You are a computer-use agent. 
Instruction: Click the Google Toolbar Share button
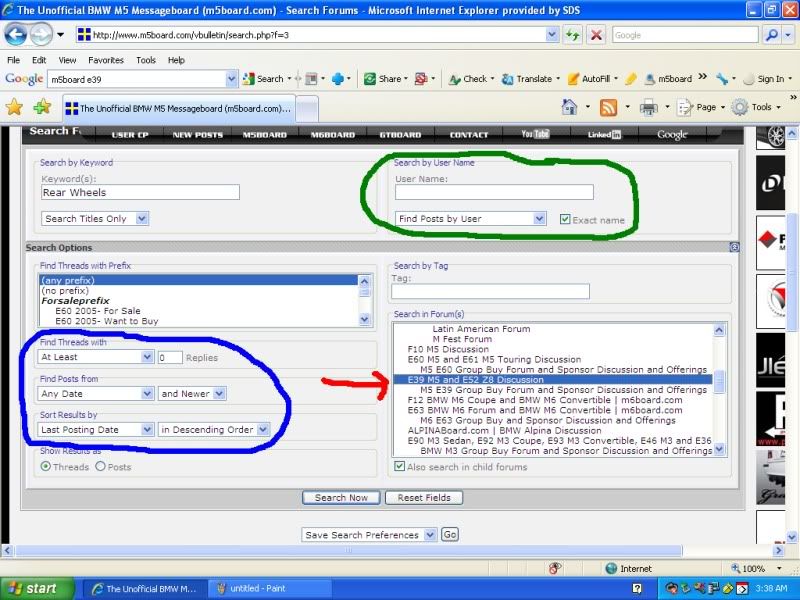(x=384, y=79)
